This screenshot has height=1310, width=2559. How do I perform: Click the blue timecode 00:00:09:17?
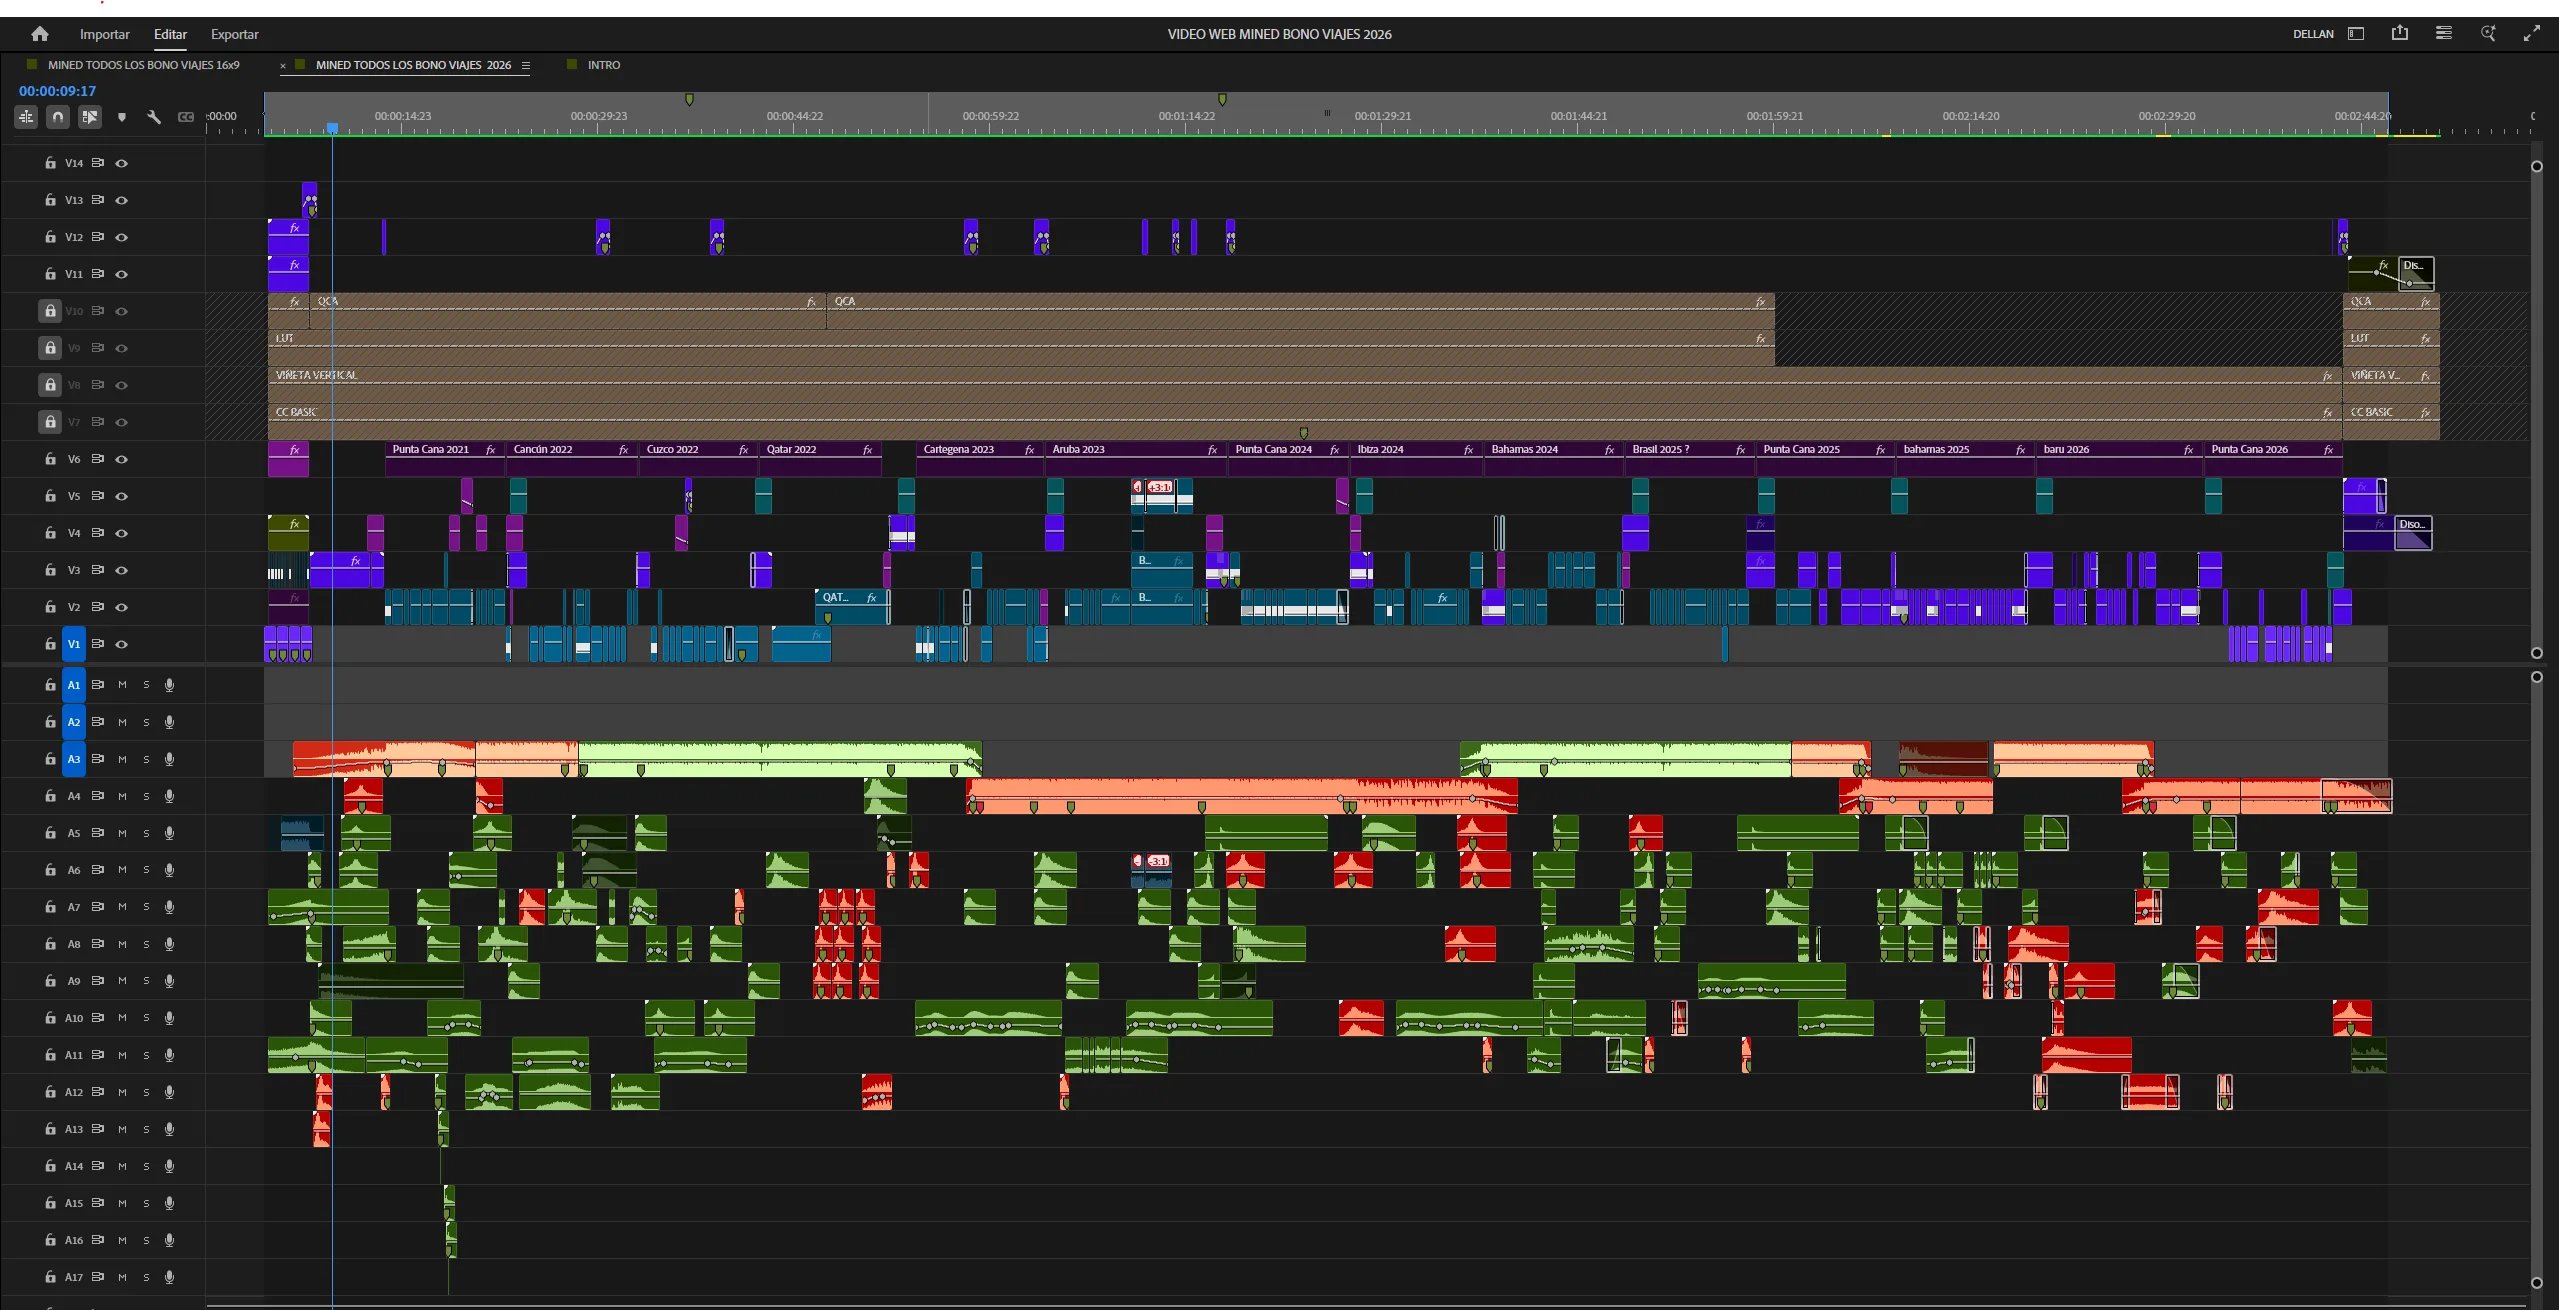[x=58, y=91]
